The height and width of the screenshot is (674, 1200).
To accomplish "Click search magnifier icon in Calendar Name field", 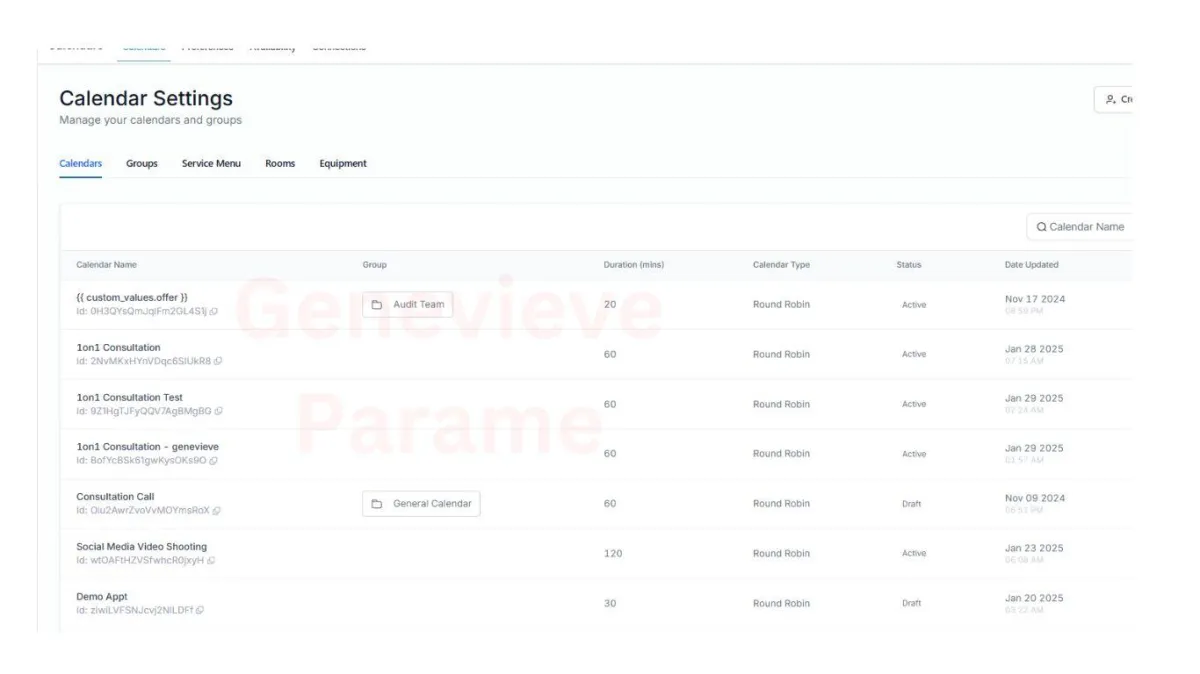I will coord(1042,227).
